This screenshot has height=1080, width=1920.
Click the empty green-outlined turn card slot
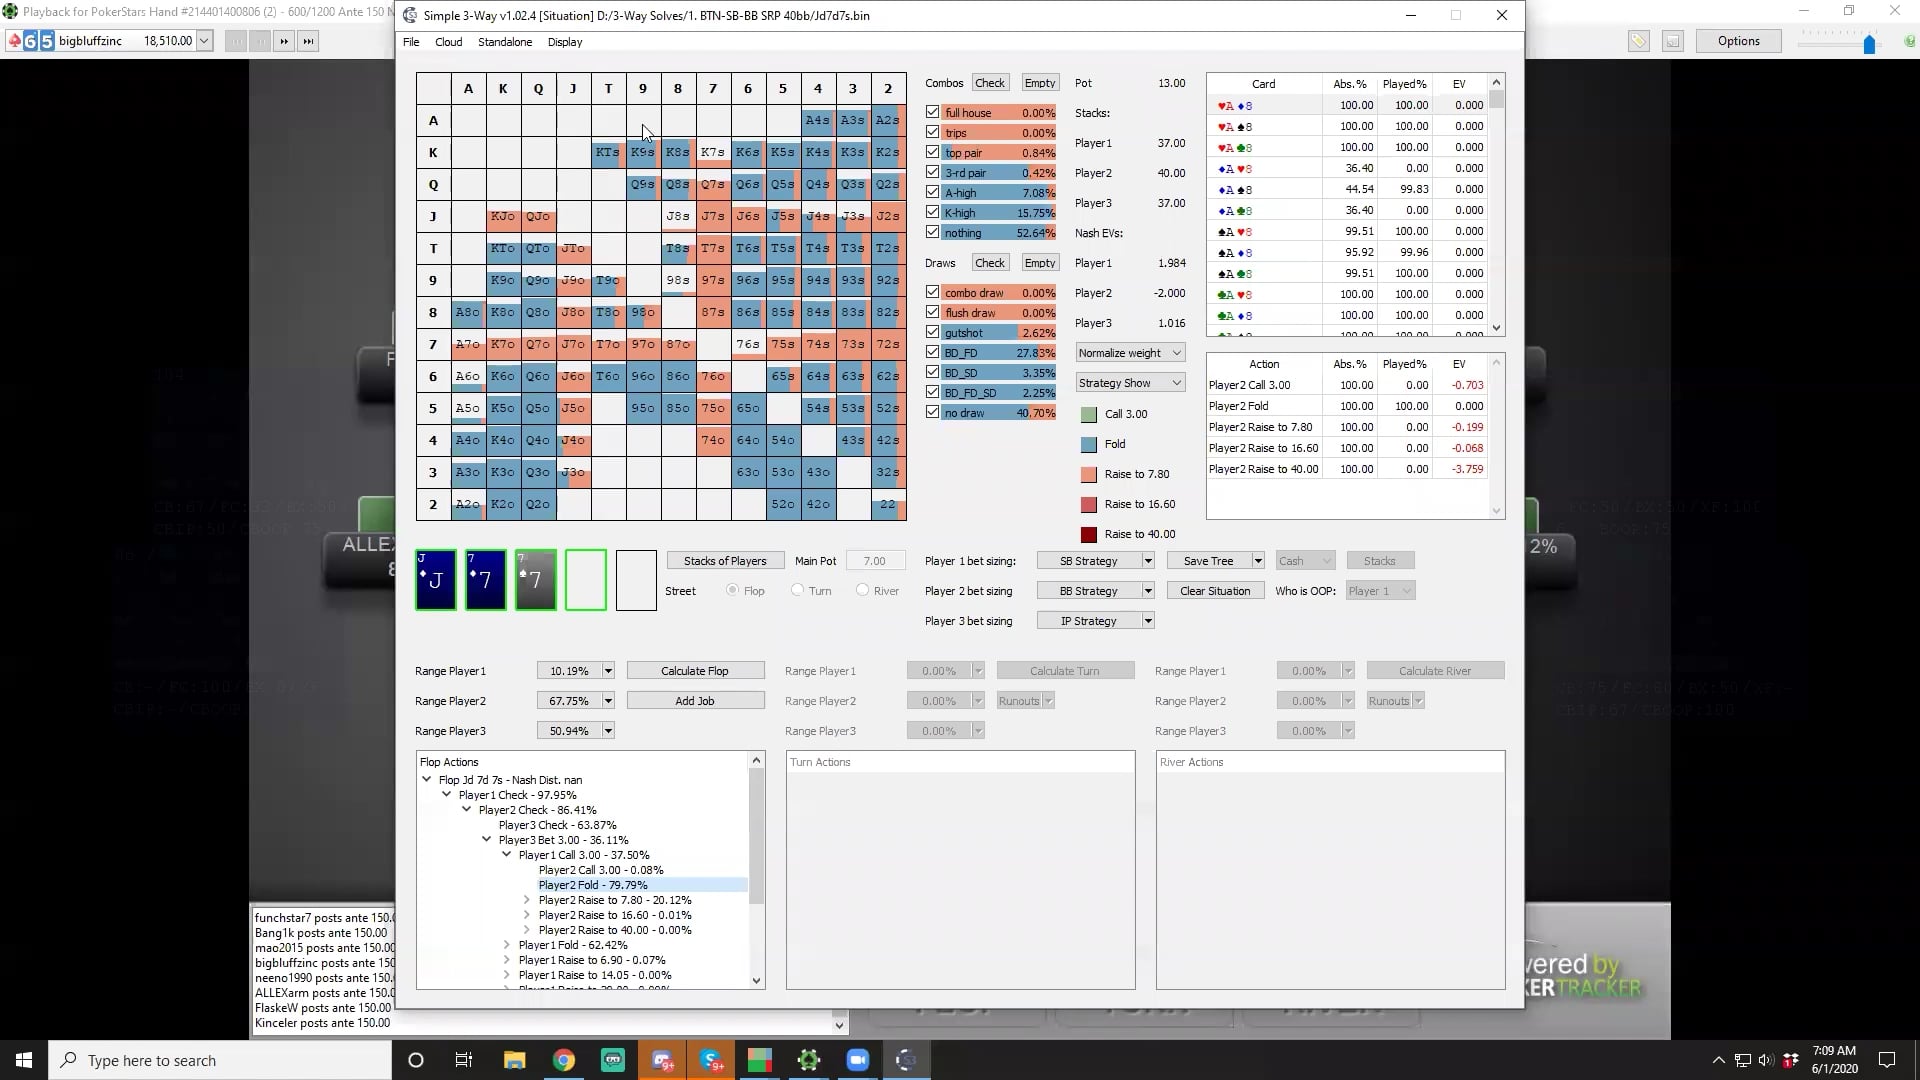[586, 580]
